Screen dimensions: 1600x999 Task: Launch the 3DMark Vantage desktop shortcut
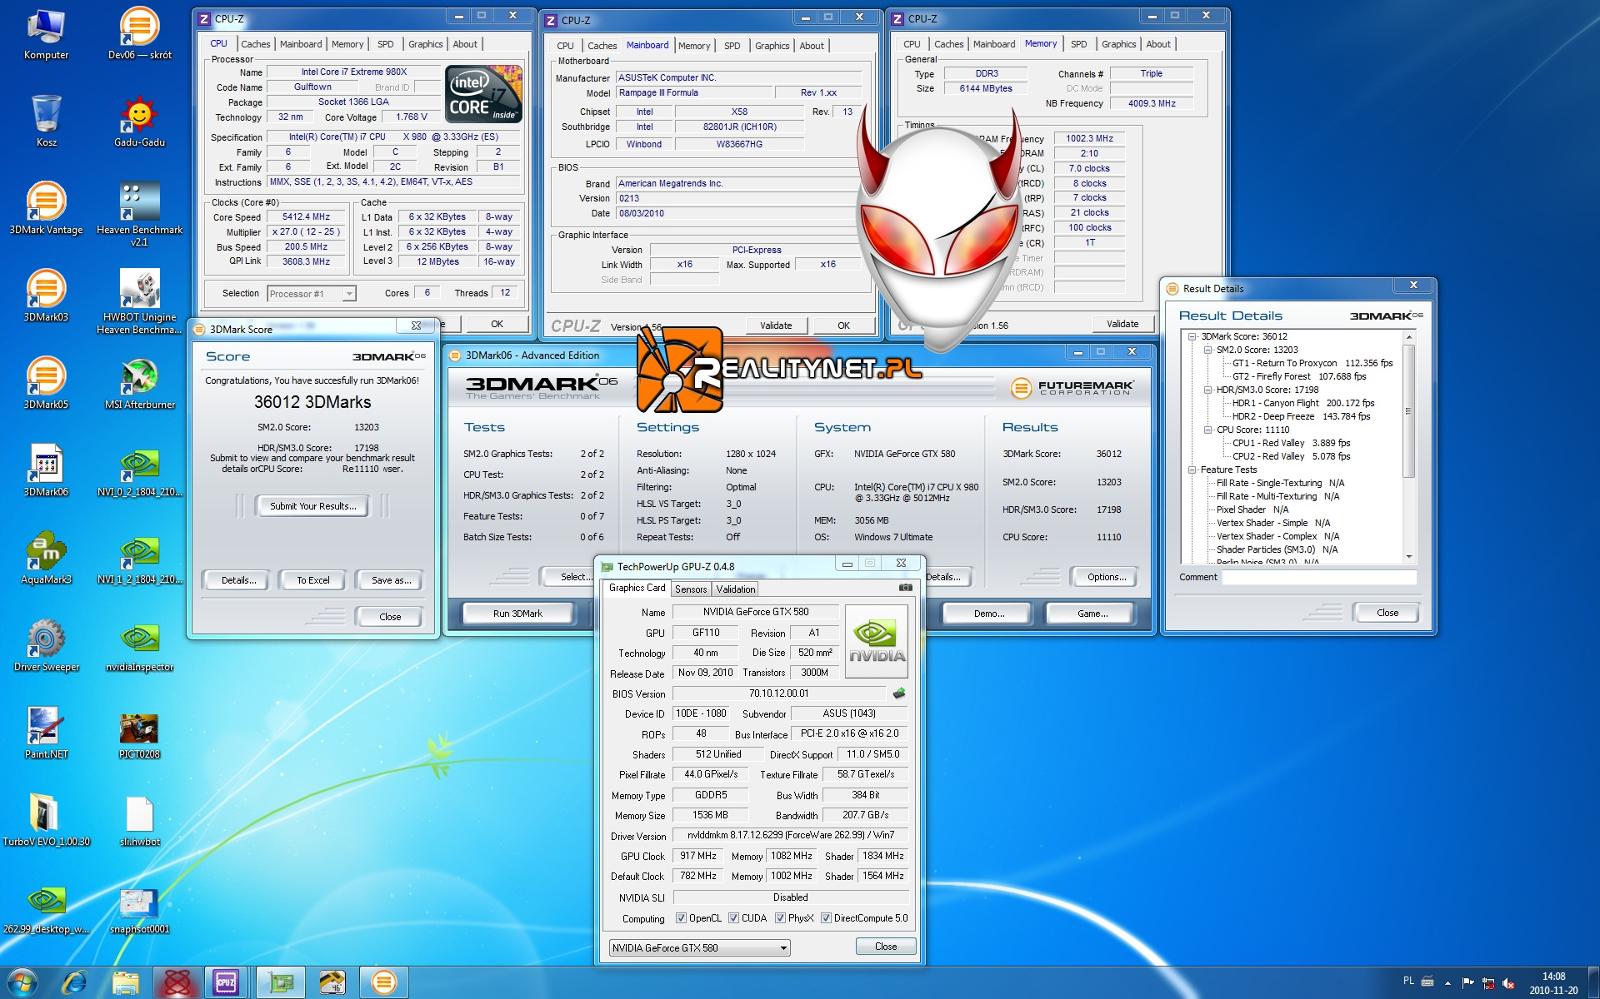46,208
